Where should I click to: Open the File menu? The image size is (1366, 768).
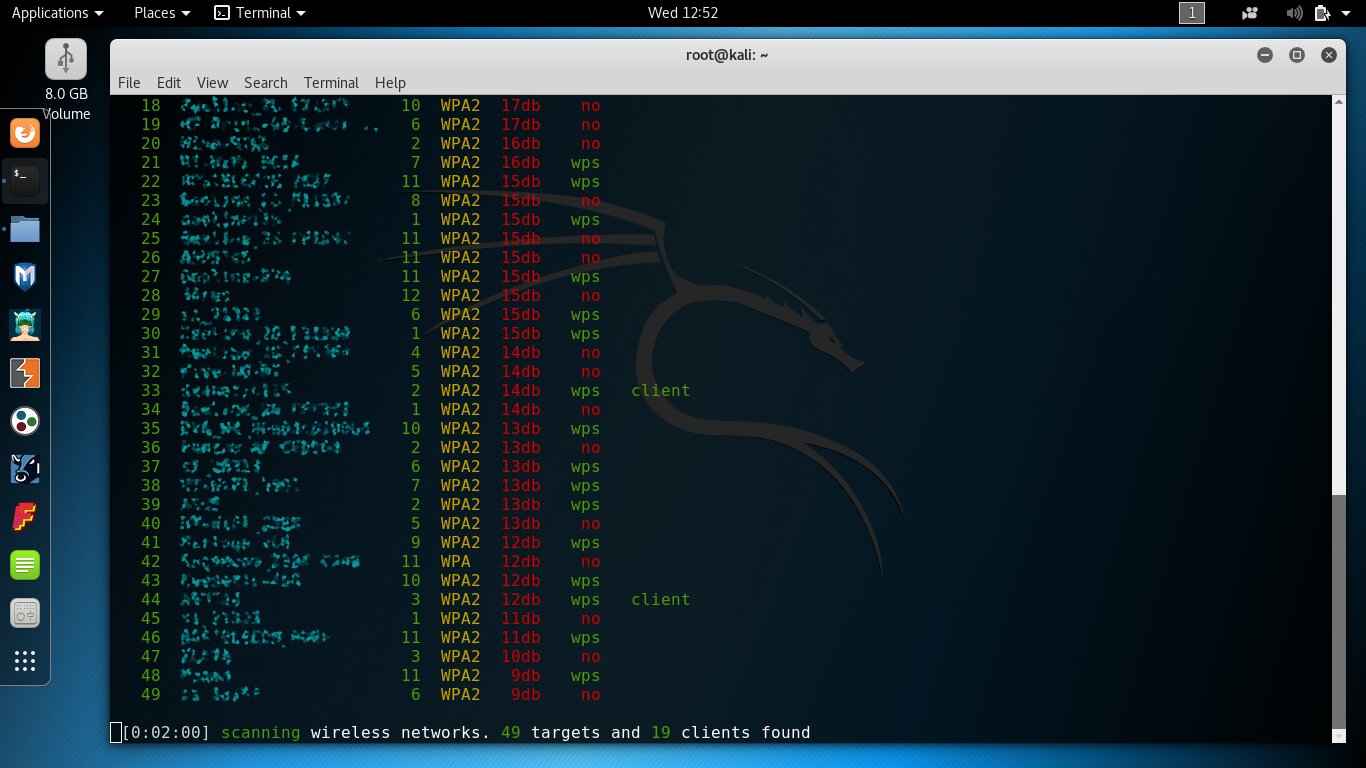click(129, 83)
